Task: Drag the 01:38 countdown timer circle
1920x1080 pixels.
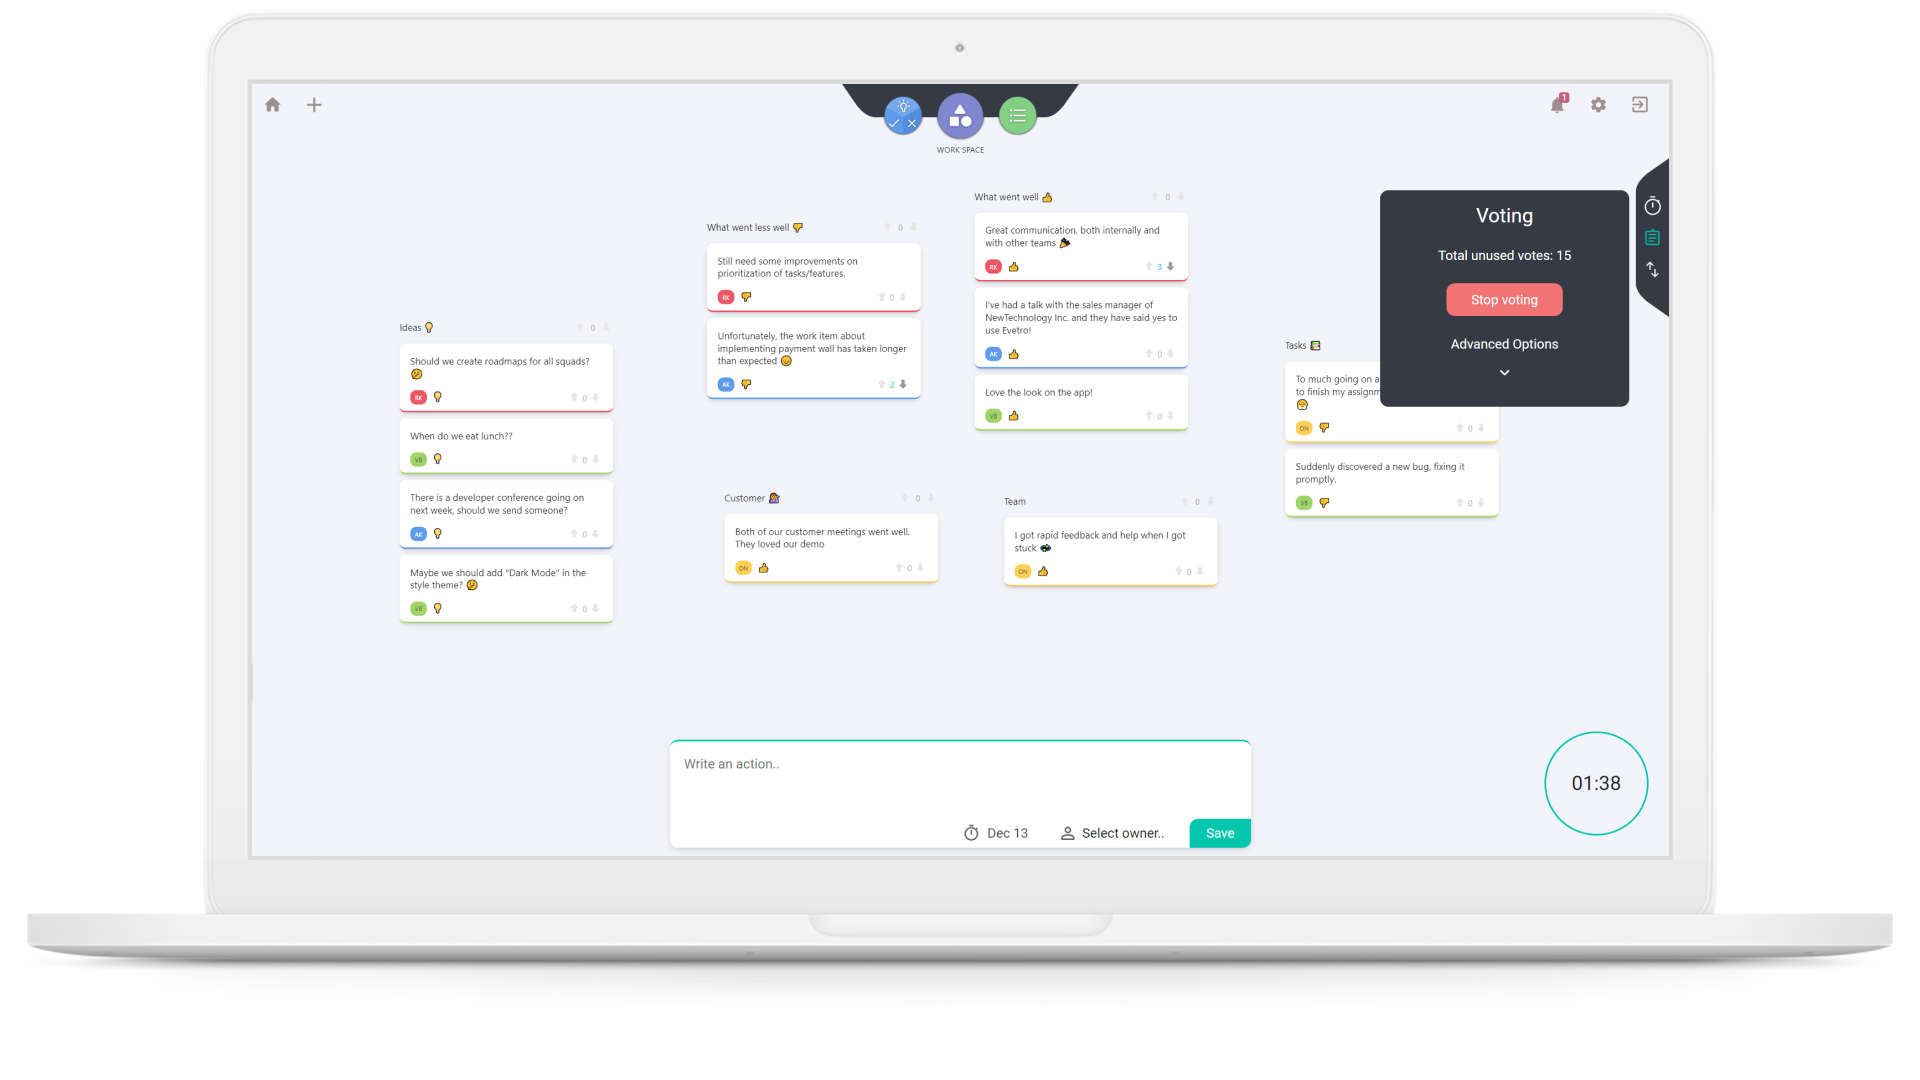Action: 1596,782
